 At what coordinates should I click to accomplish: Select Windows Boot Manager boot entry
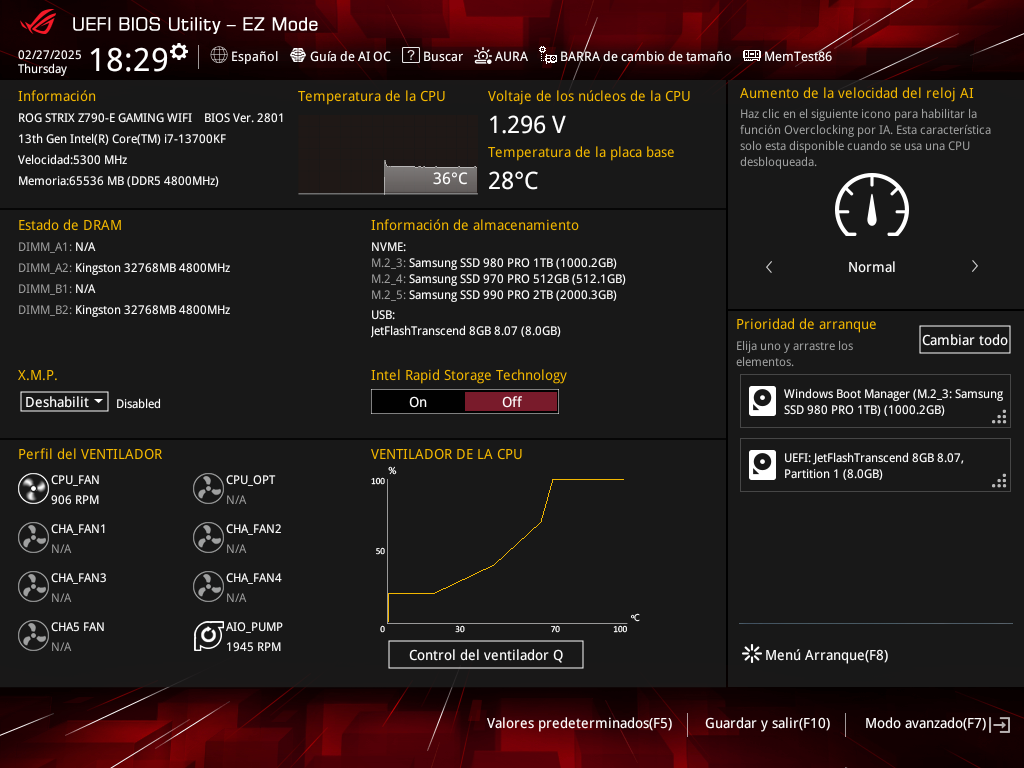[875, 402]
